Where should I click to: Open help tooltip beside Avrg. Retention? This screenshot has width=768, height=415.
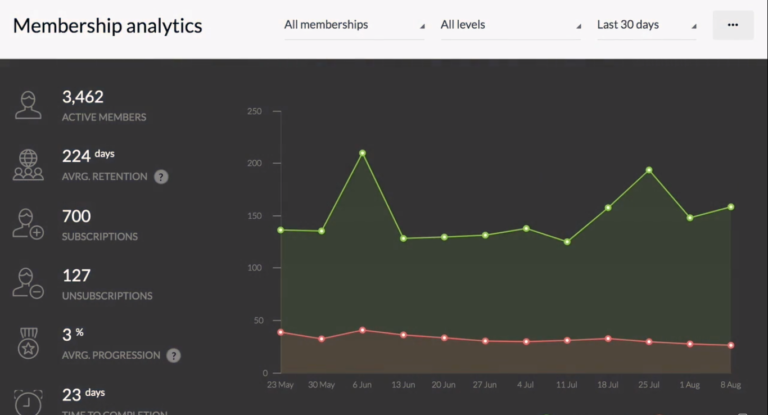click(x=161, y=177)
